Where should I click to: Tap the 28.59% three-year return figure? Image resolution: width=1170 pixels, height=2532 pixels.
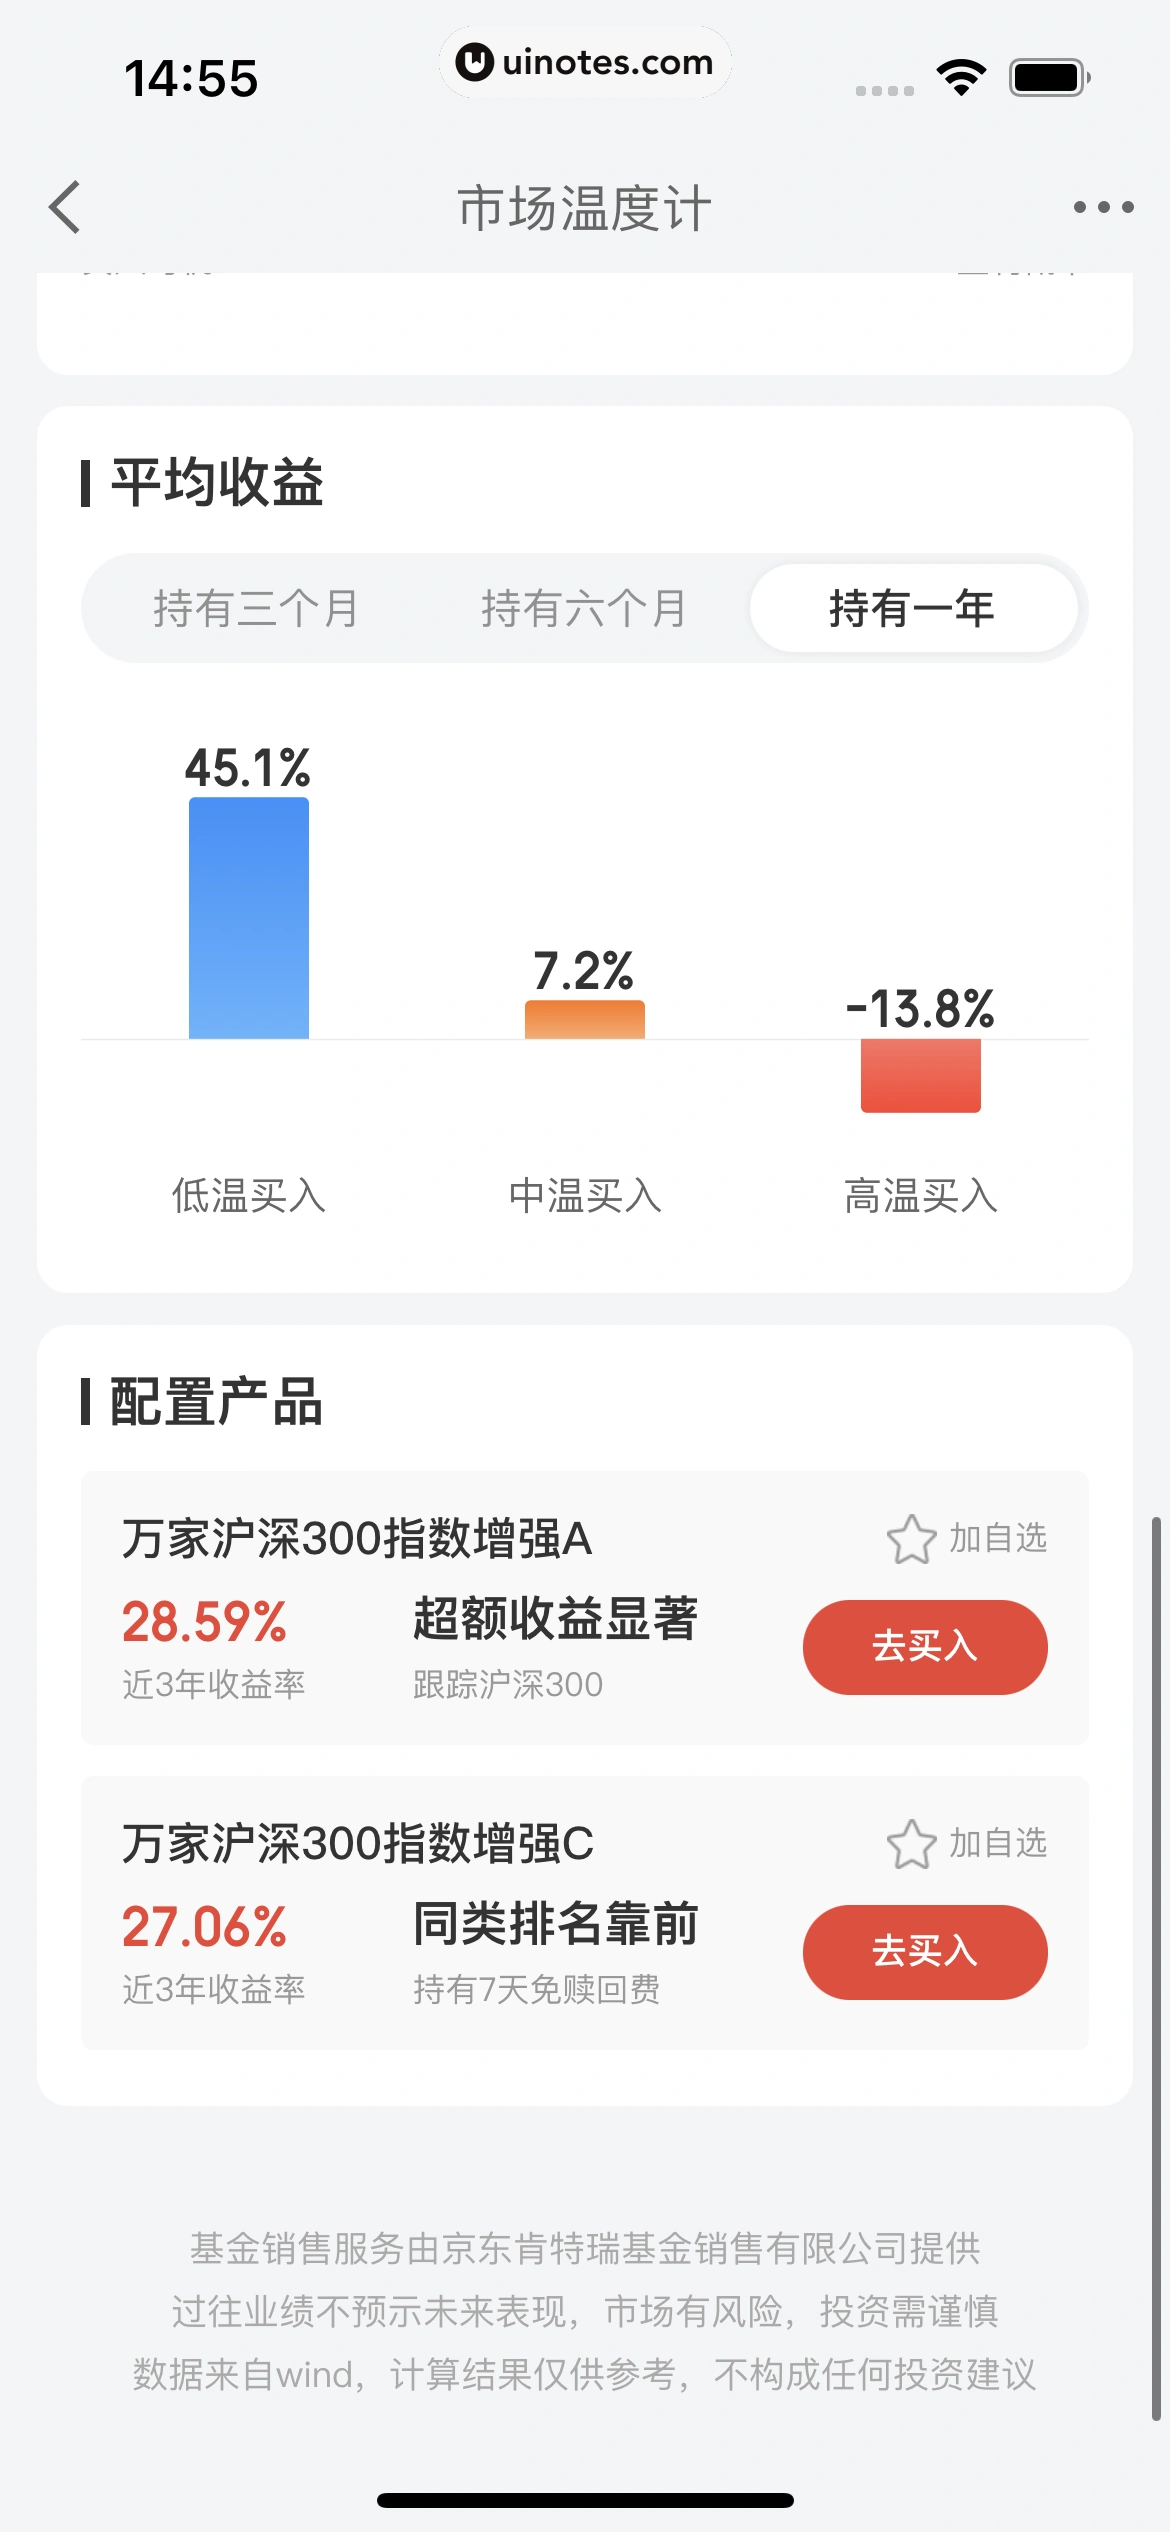coord(204,1622)
